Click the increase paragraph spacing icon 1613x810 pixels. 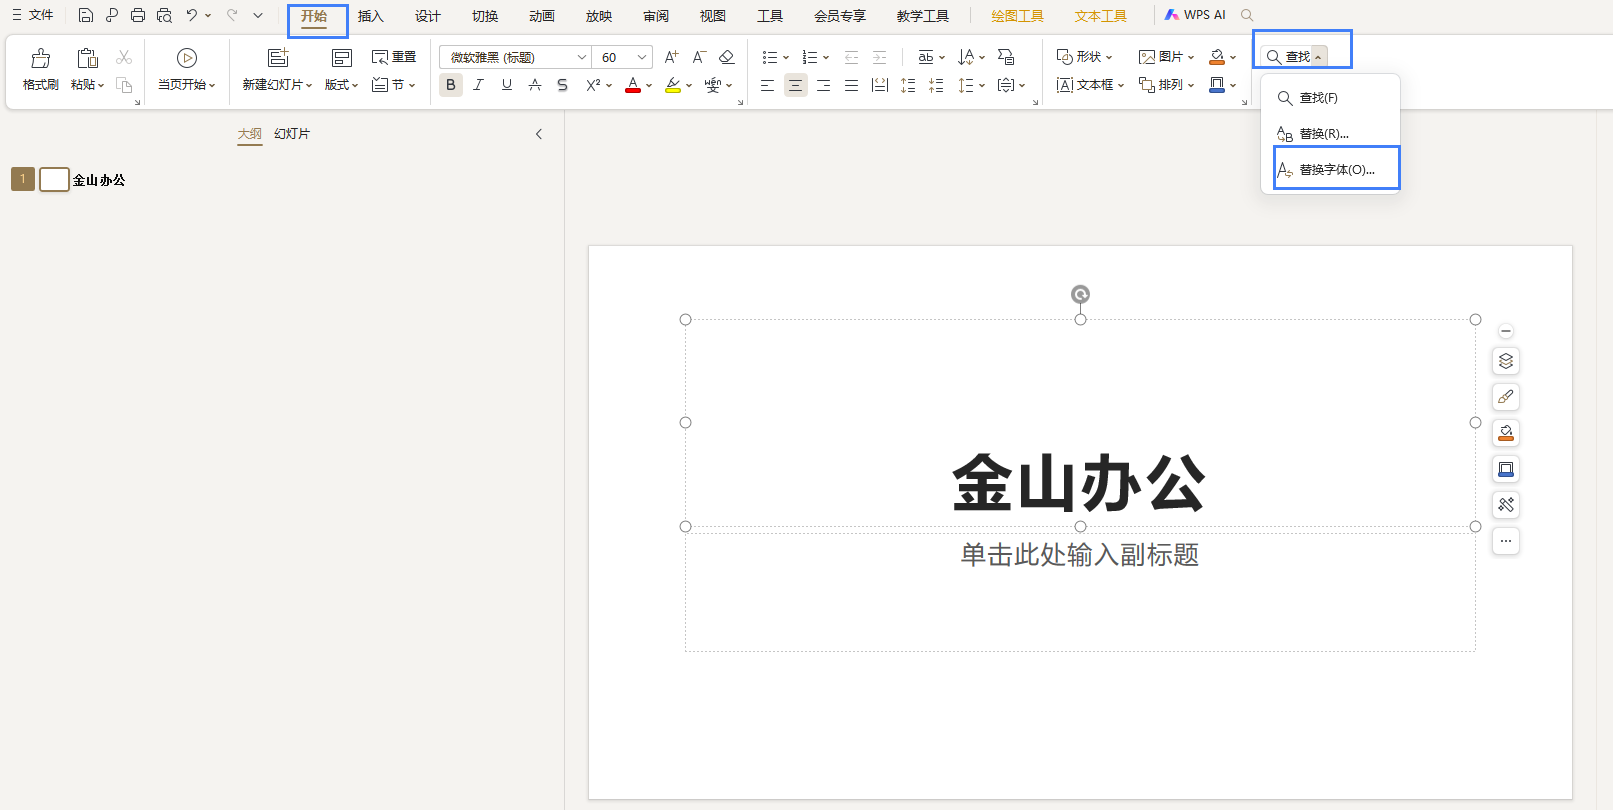click(x=908, y=85)
